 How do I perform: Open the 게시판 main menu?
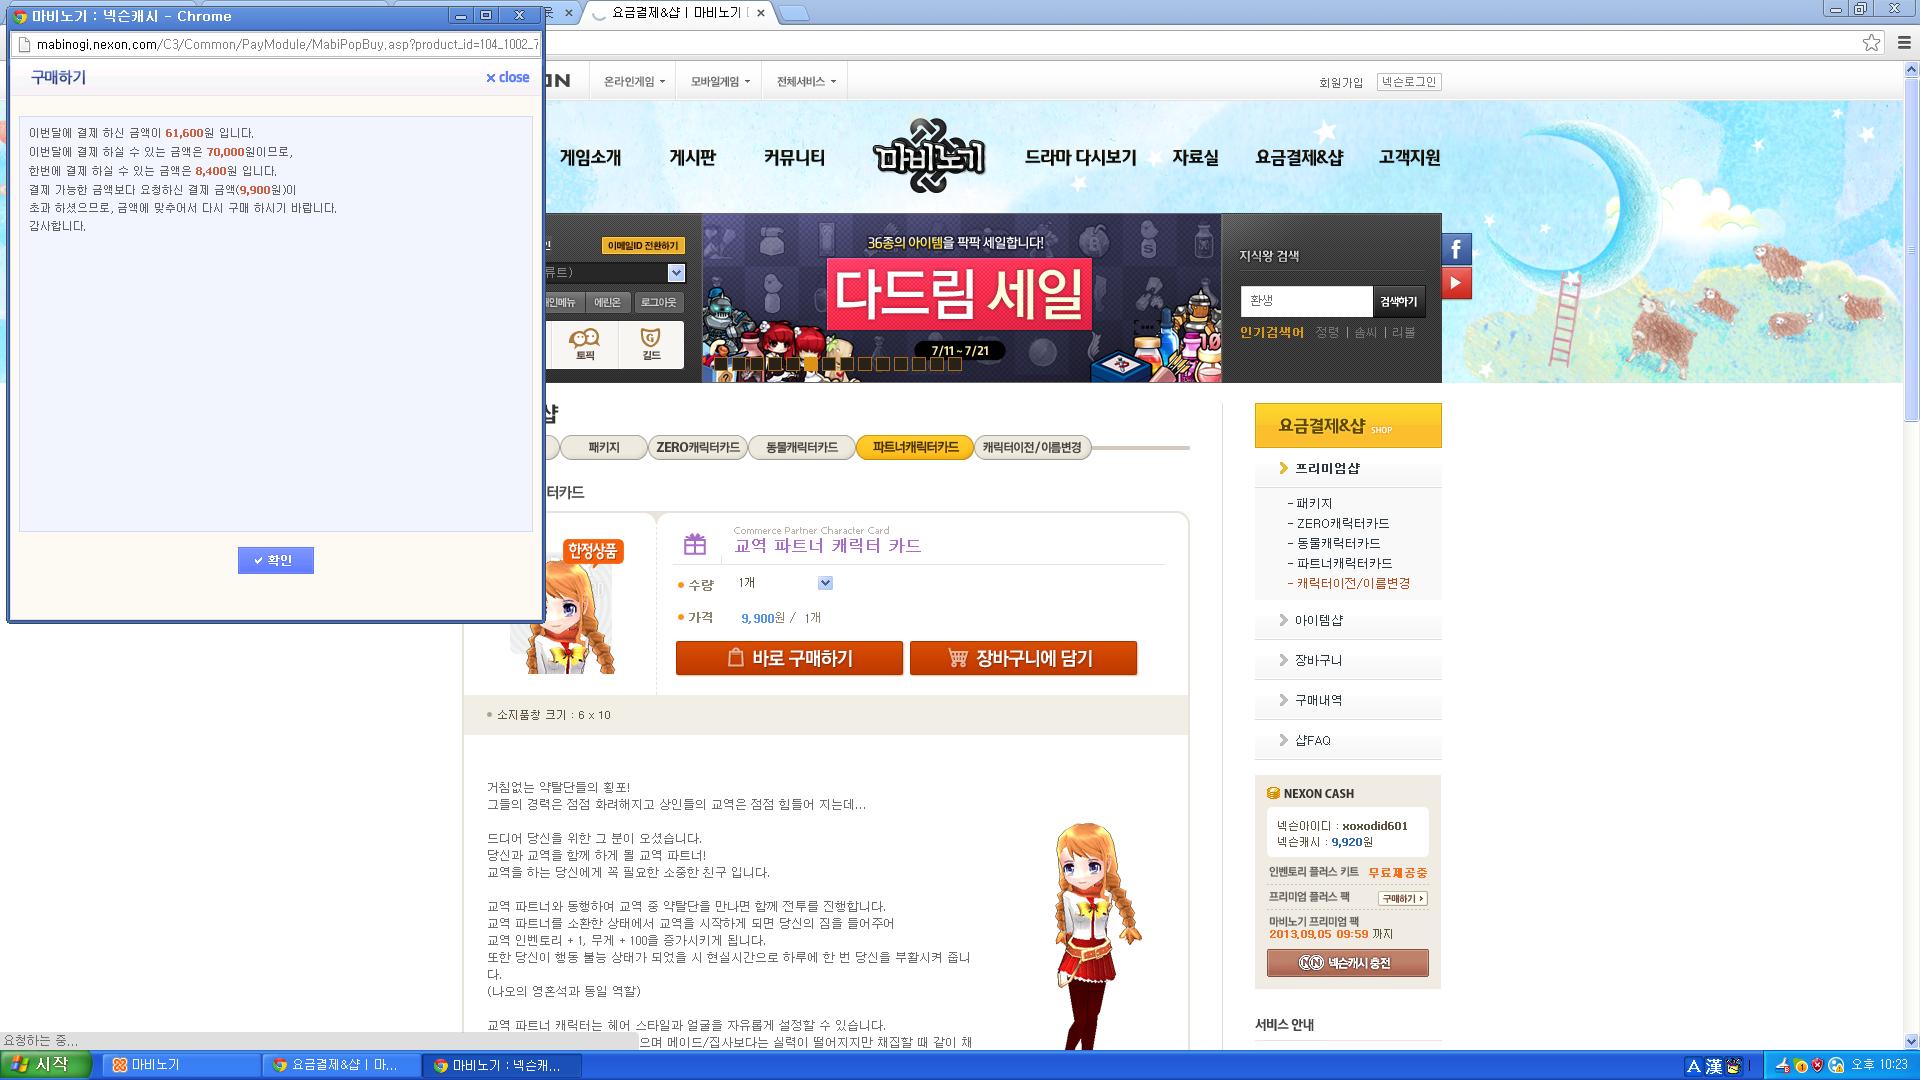tap(692, 157)
